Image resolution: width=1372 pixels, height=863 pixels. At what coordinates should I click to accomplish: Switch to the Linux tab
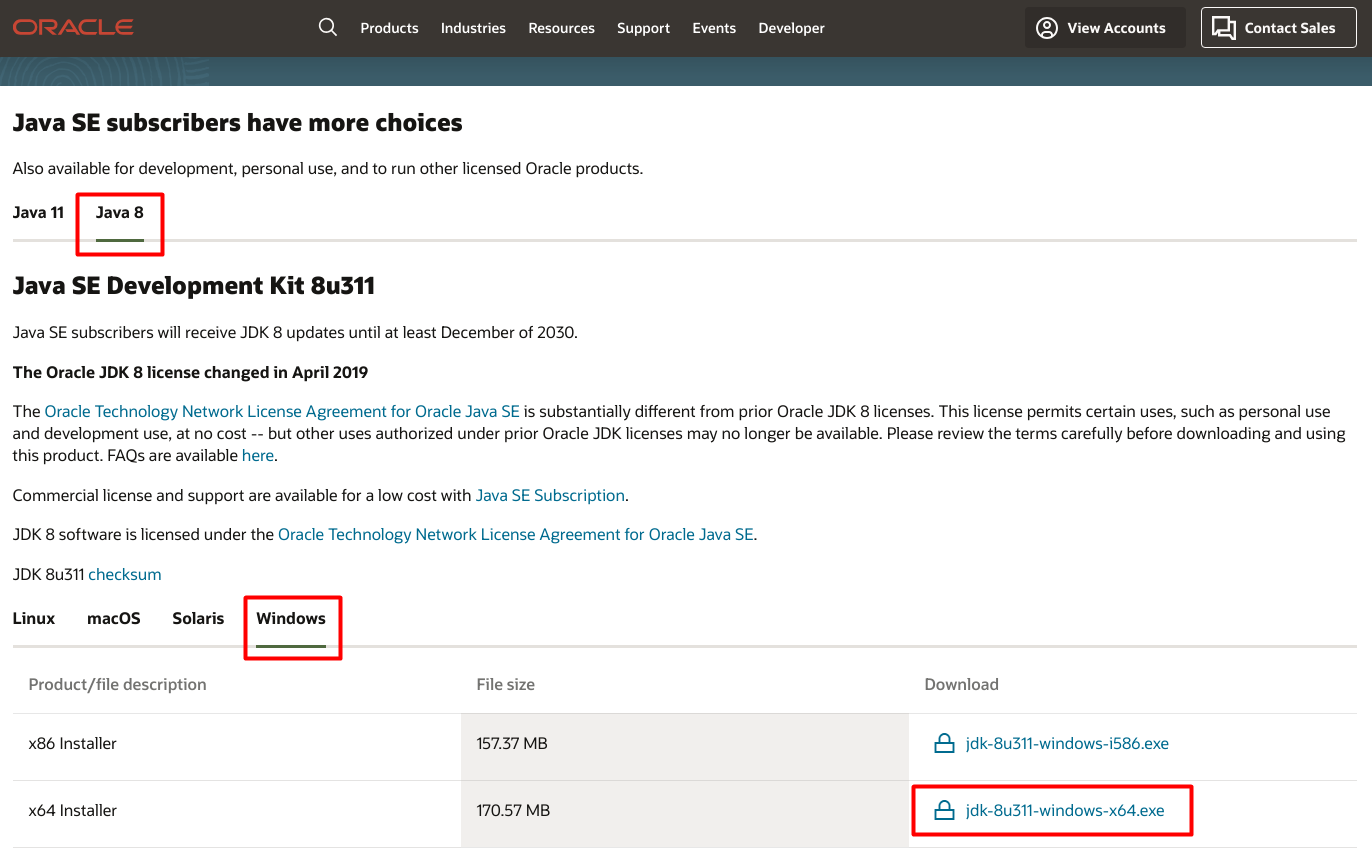pyautogui.click(x=34, y=618)
